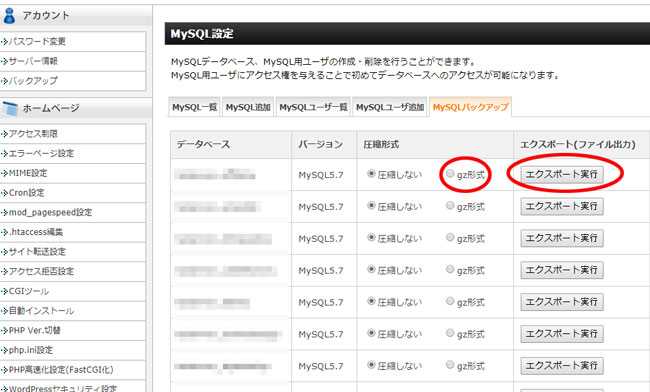
Task: Choose gz形式 in the second database row
Action: 450,205
